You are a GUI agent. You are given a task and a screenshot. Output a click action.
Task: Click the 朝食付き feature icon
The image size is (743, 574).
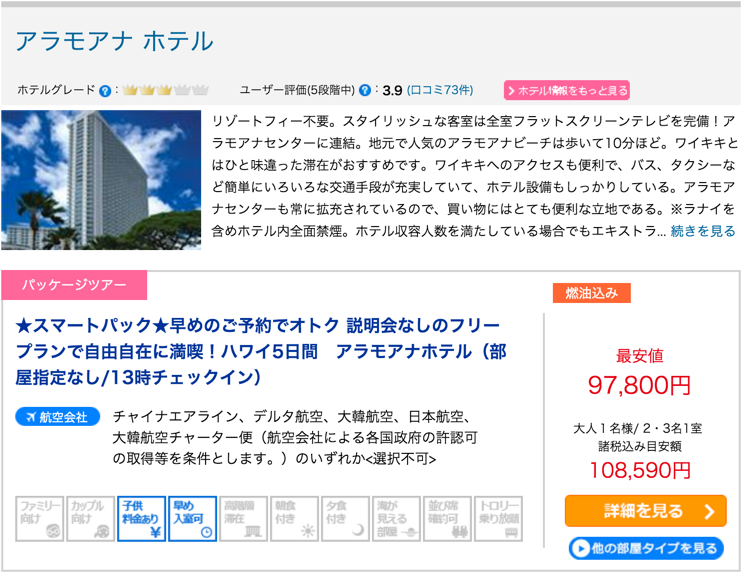click(x=294, y=519)
